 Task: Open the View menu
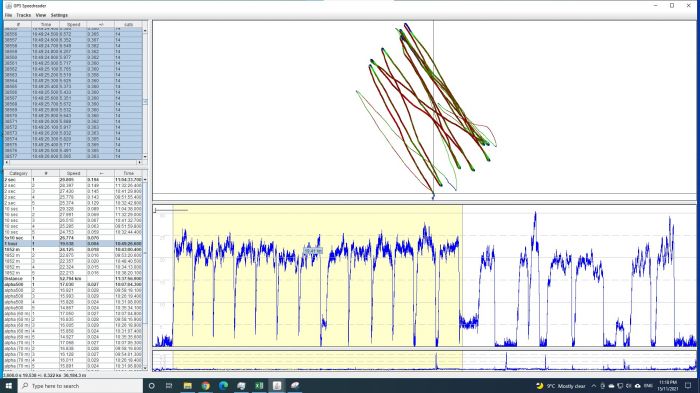click(41, 15)
